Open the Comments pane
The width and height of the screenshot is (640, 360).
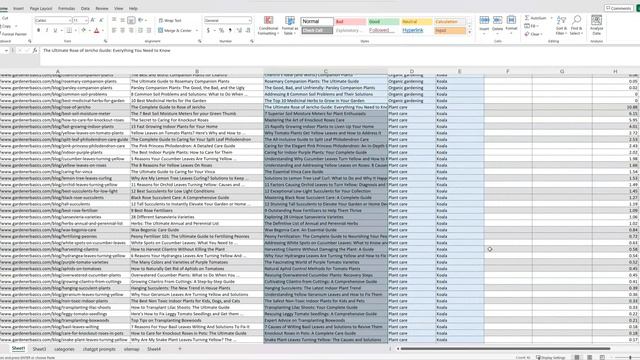point(619,8)
